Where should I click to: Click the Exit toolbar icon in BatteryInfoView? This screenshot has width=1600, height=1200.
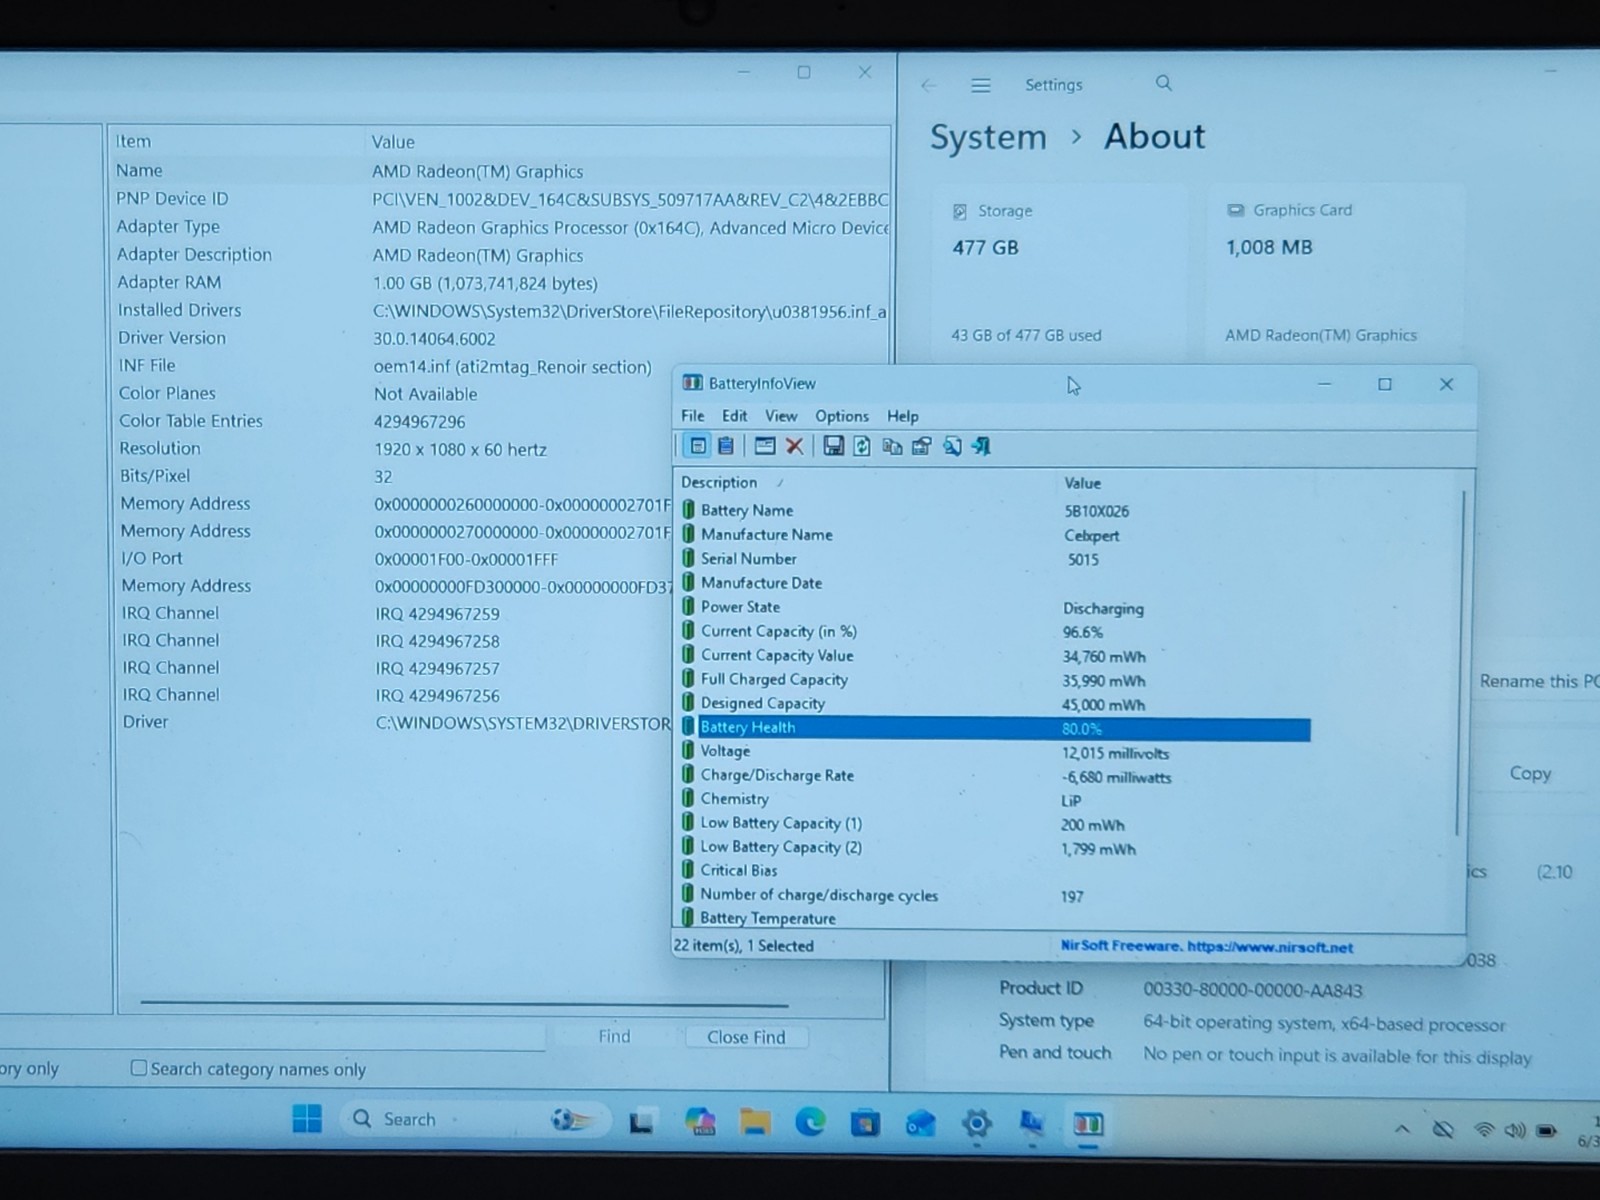[981, 446]
